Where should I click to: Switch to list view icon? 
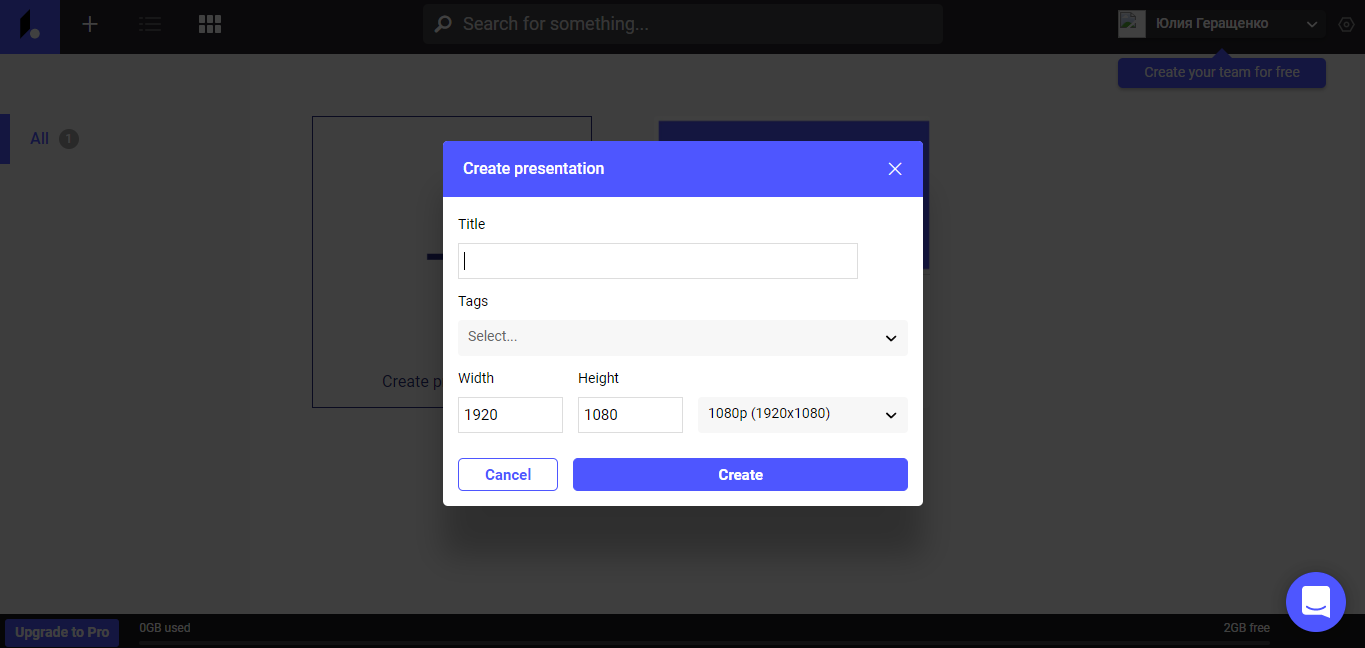pos(150,24)
